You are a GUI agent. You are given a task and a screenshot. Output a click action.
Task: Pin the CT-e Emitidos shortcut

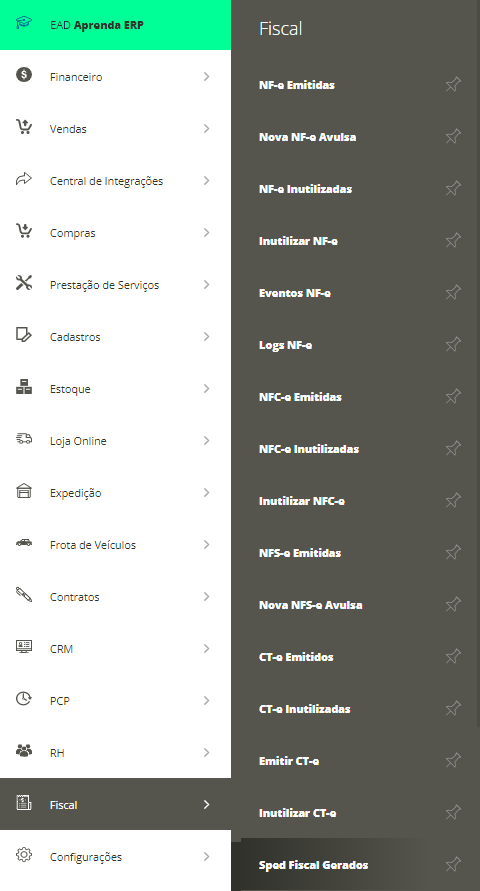[453, 656]
